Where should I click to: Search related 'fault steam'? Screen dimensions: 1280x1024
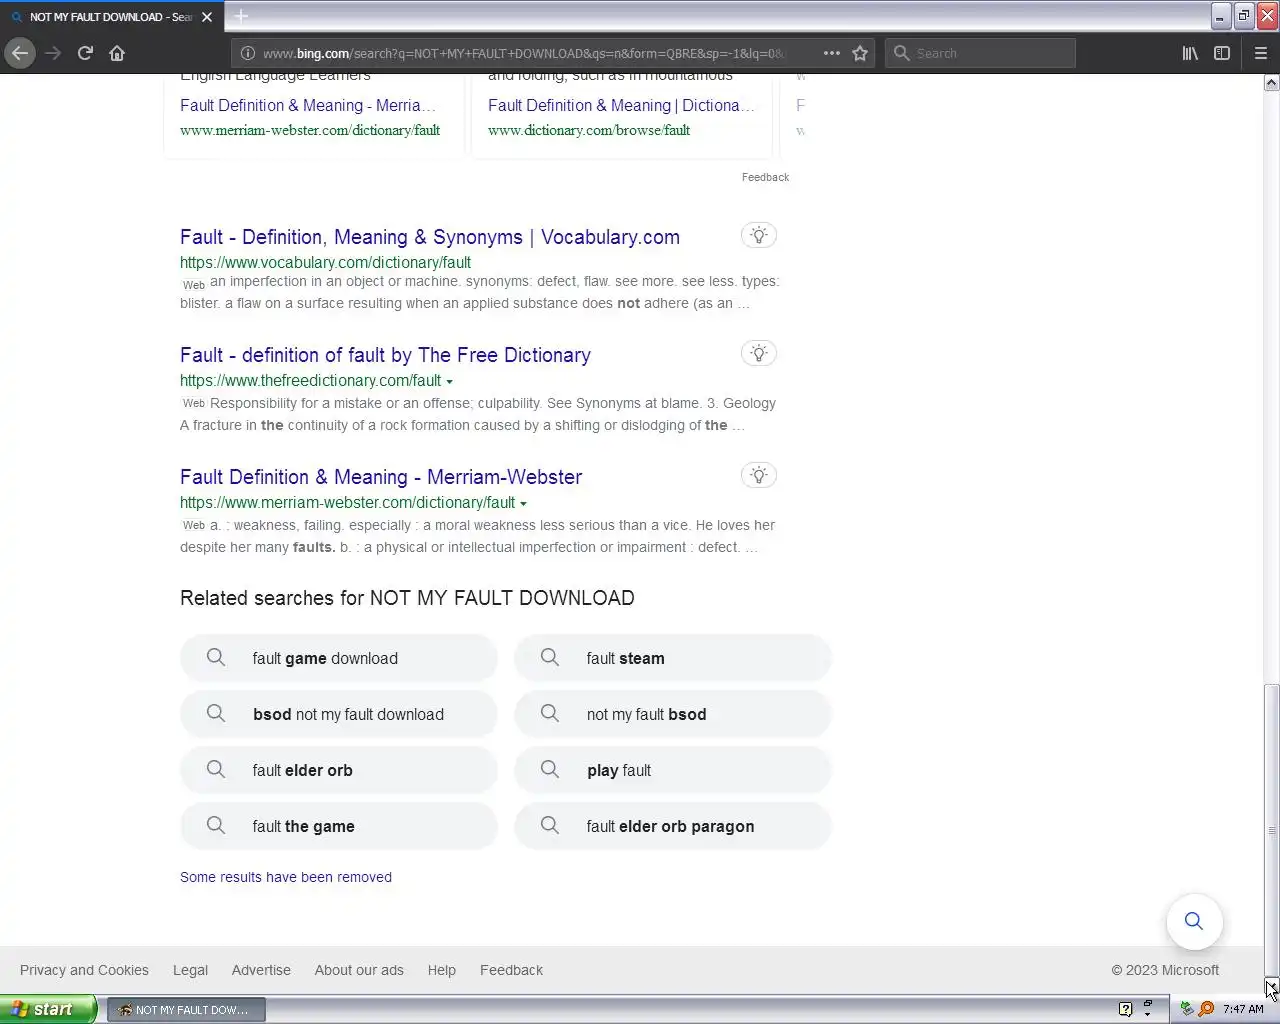tap(673, 658)
